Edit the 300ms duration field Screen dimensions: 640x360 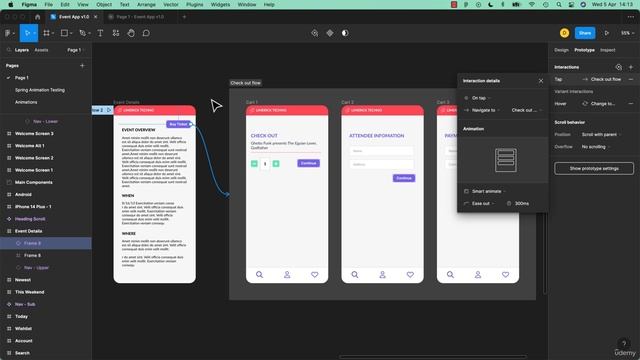click(522, 203)
